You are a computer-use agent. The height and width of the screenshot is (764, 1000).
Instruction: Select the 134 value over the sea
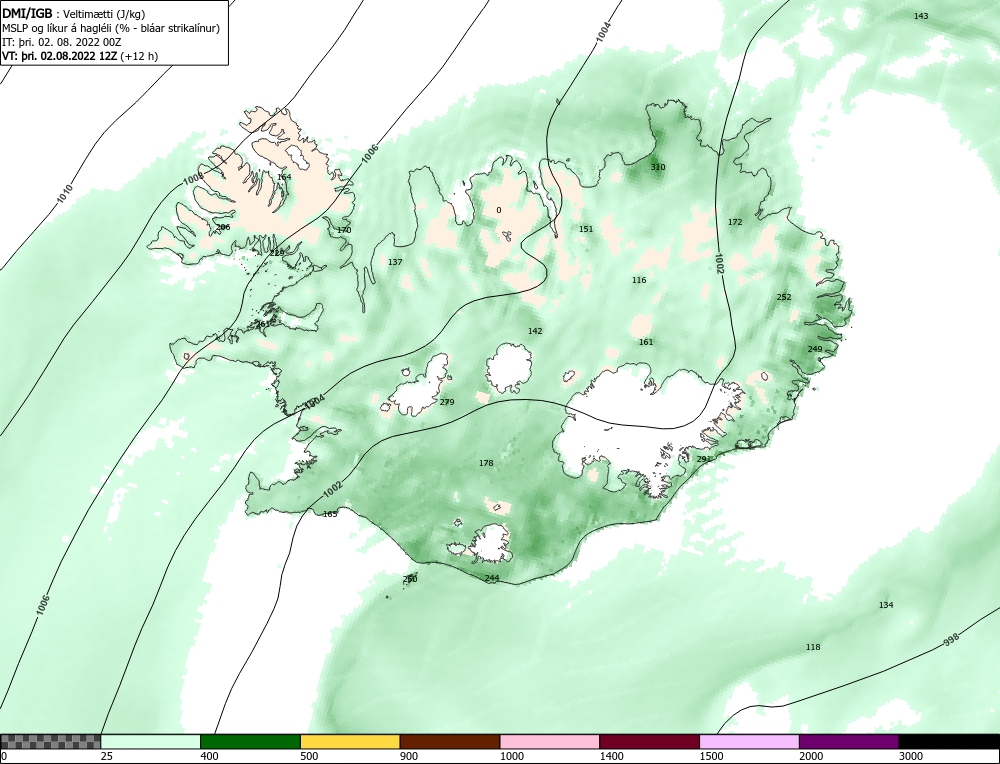point(886,605)
